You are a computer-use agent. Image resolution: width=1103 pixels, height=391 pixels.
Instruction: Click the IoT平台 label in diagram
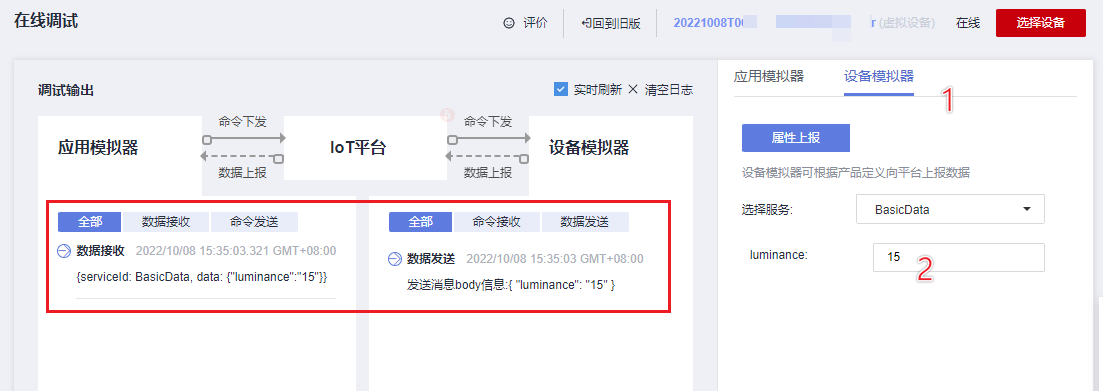pyautogui.click(x=359, y=148)
